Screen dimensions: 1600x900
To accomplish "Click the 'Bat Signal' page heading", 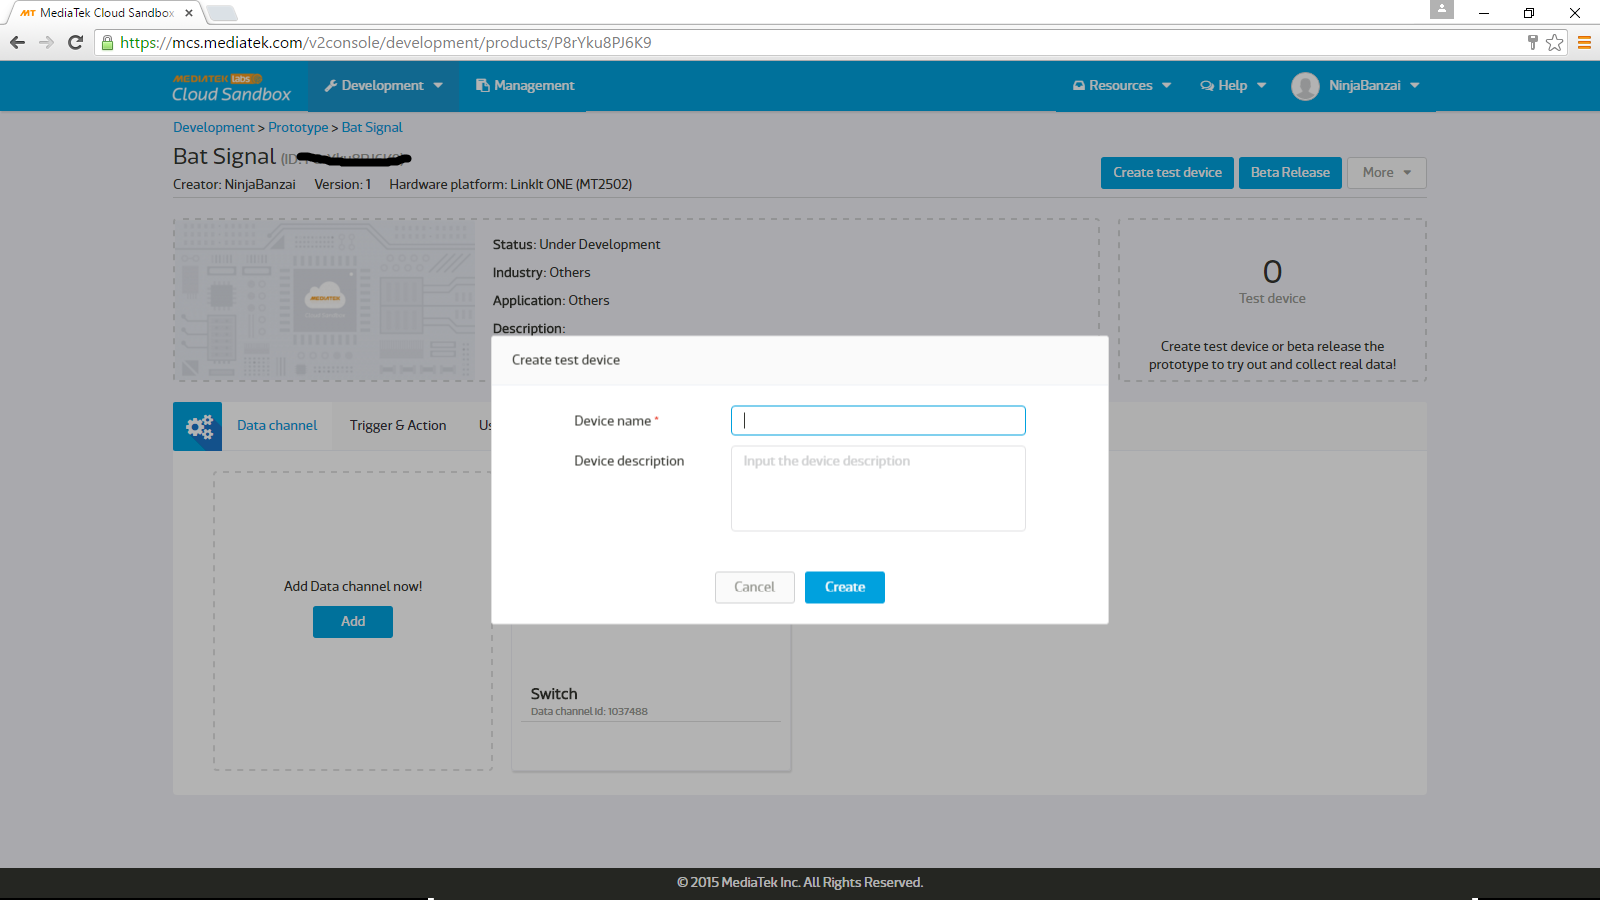I will click(x=224, y=156).
